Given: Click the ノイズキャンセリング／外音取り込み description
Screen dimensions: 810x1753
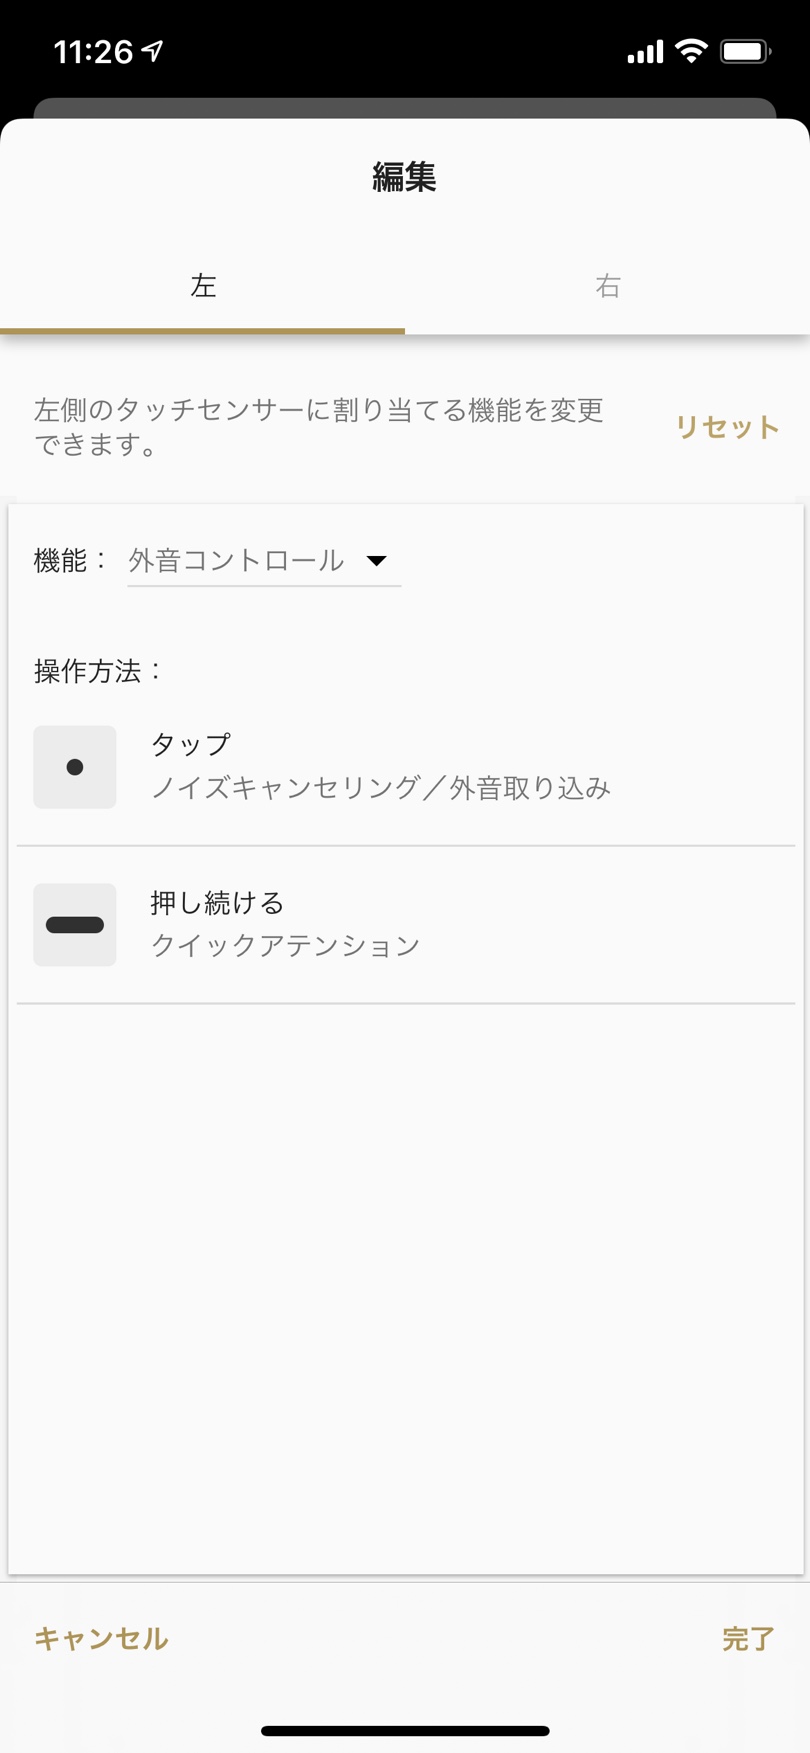Looking at the screenshot, I should click(x=381, y=789).
